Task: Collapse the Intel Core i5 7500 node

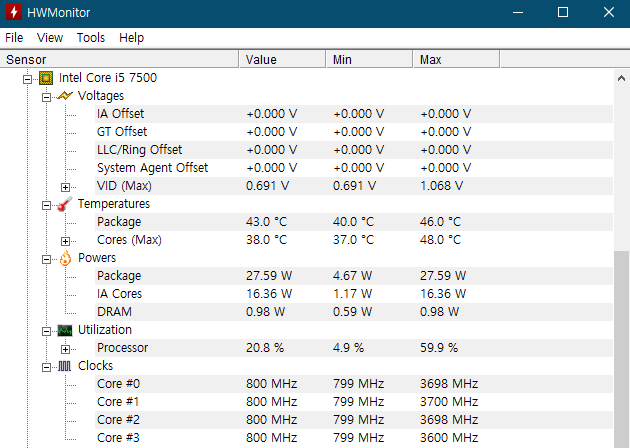Action: (27, 79)
